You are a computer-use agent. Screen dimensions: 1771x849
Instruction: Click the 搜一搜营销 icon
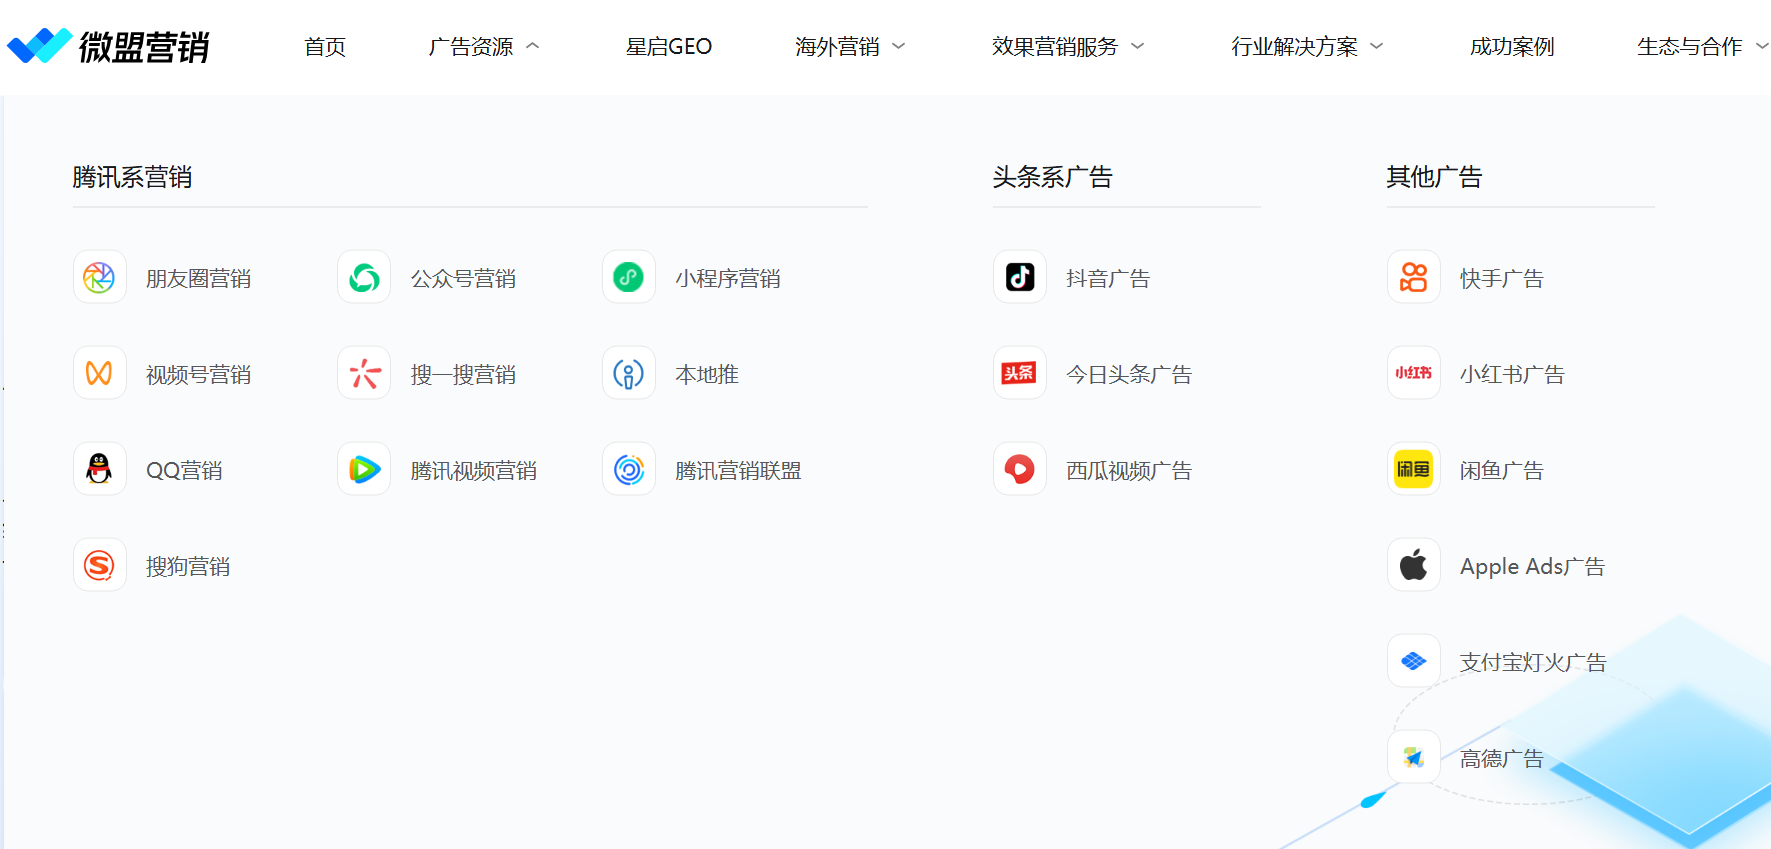click(x=364, y=373)
